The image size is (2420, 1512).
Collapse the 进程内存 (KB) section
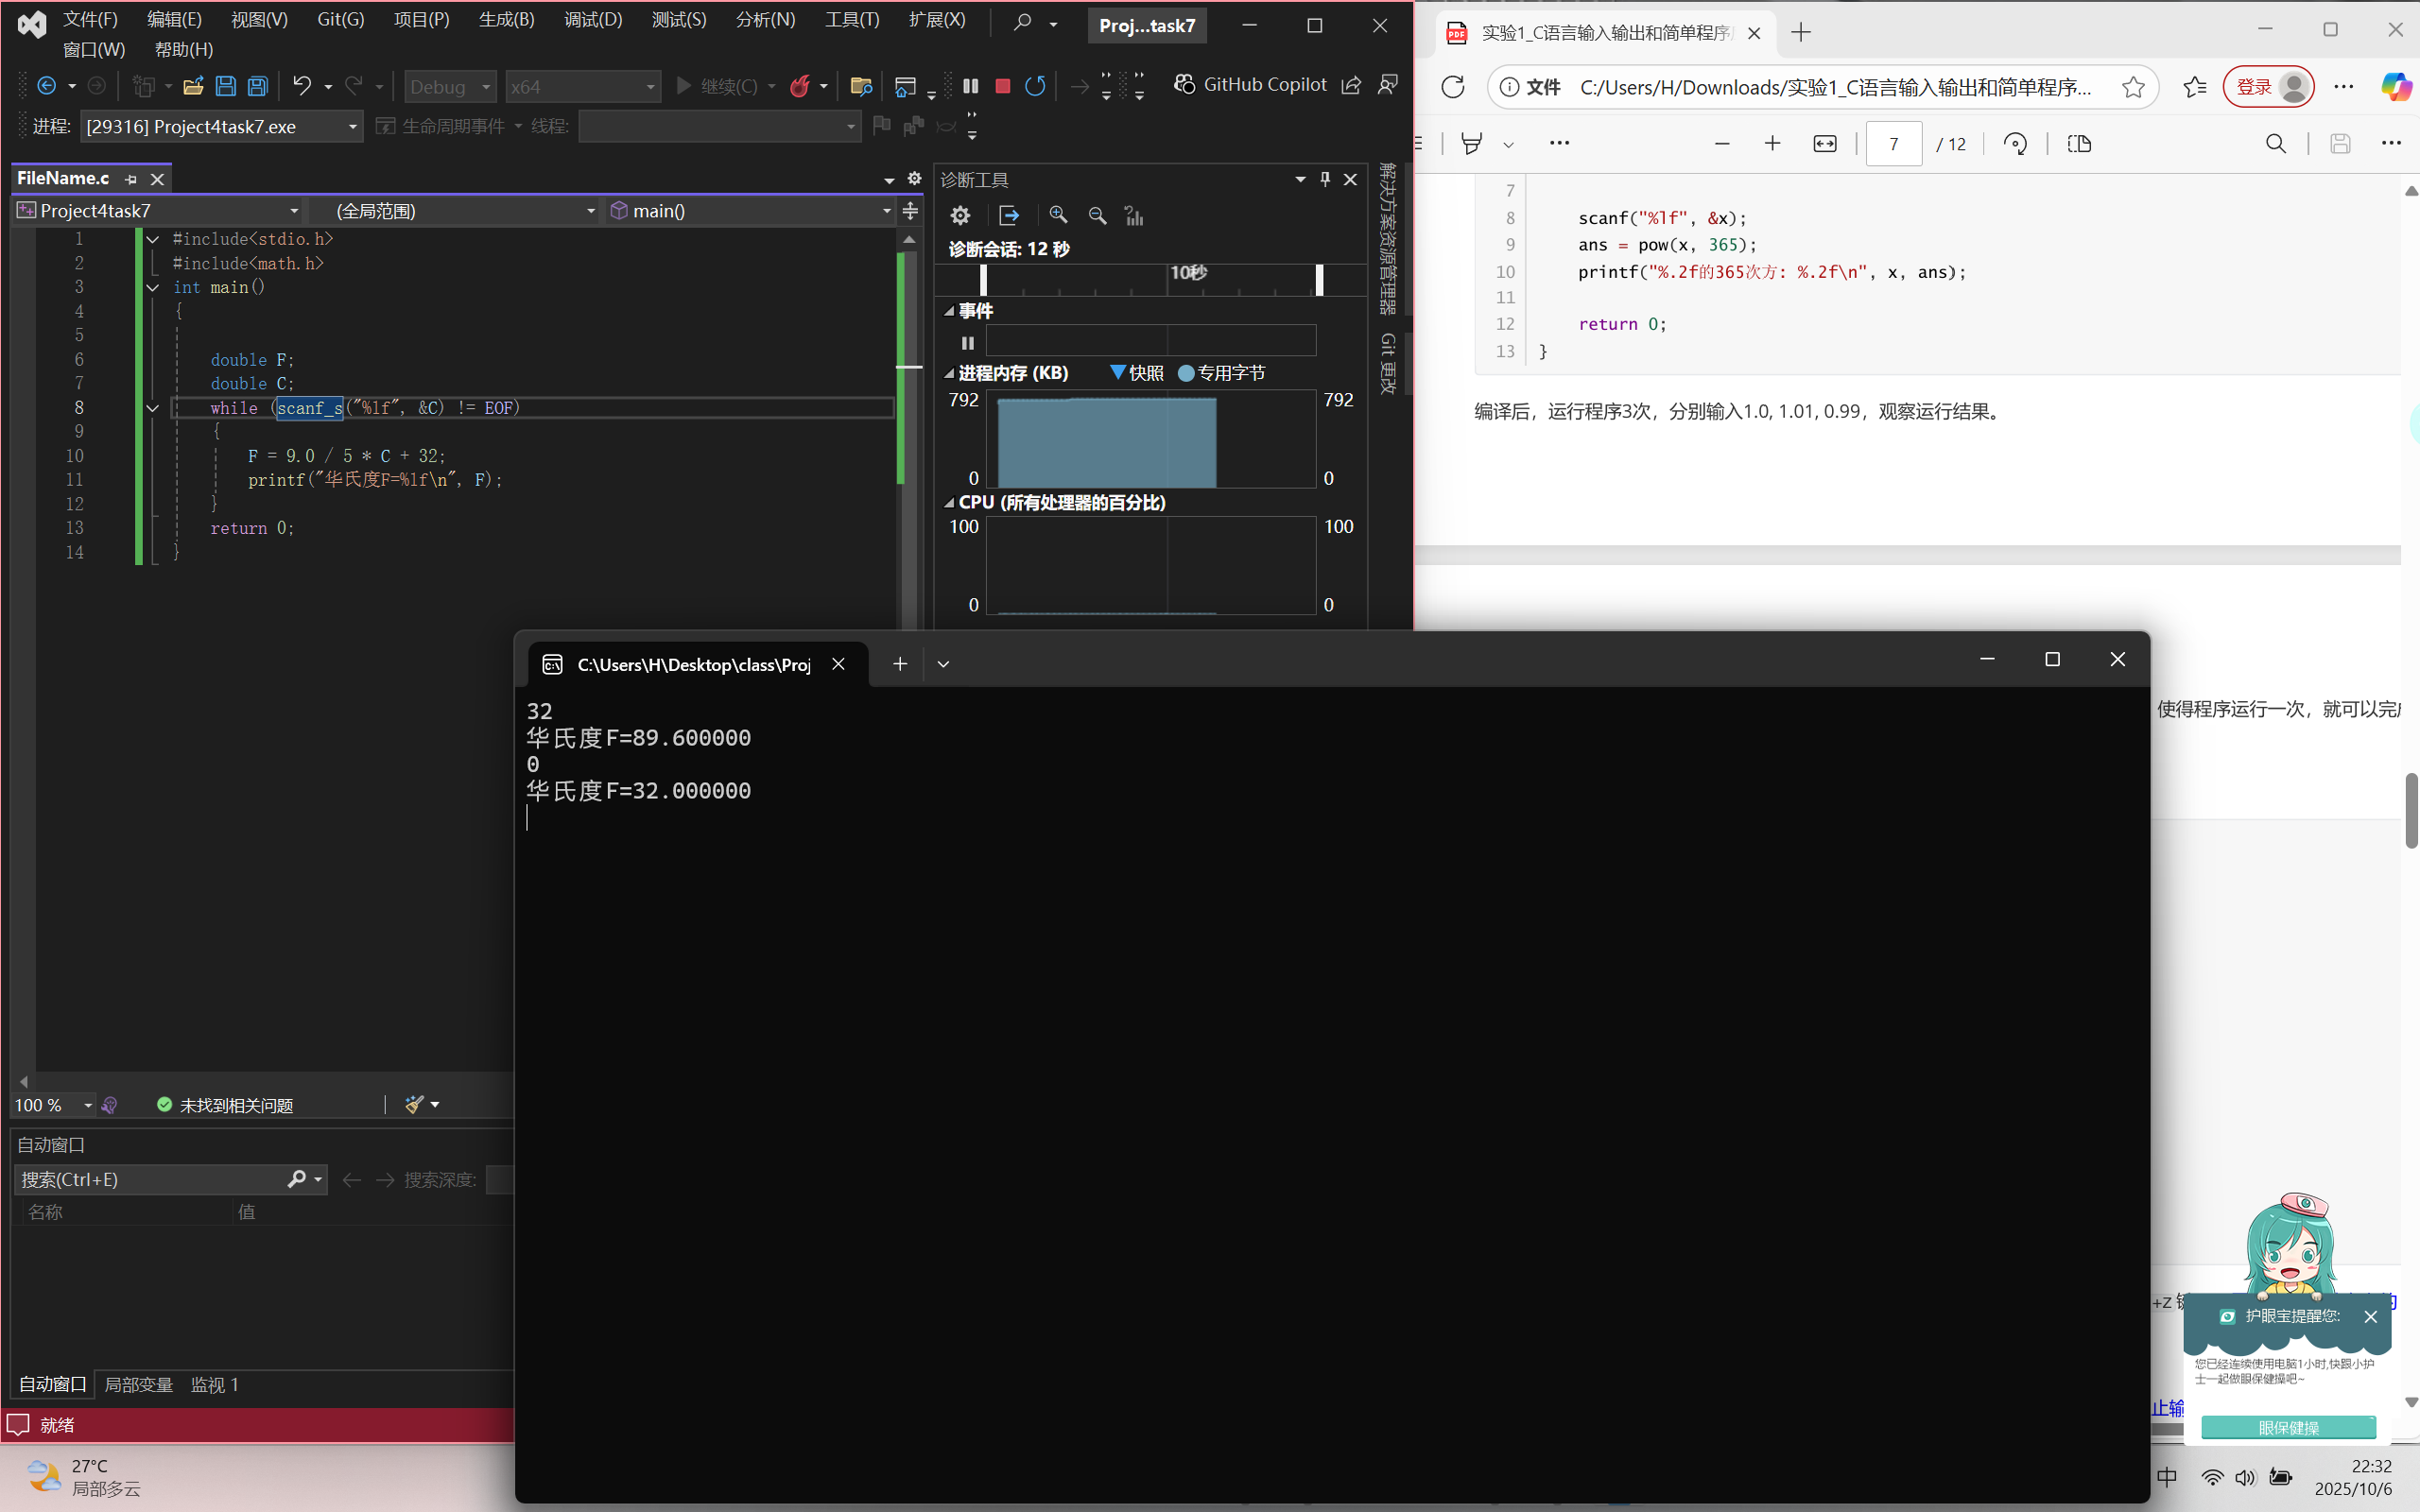949,373
